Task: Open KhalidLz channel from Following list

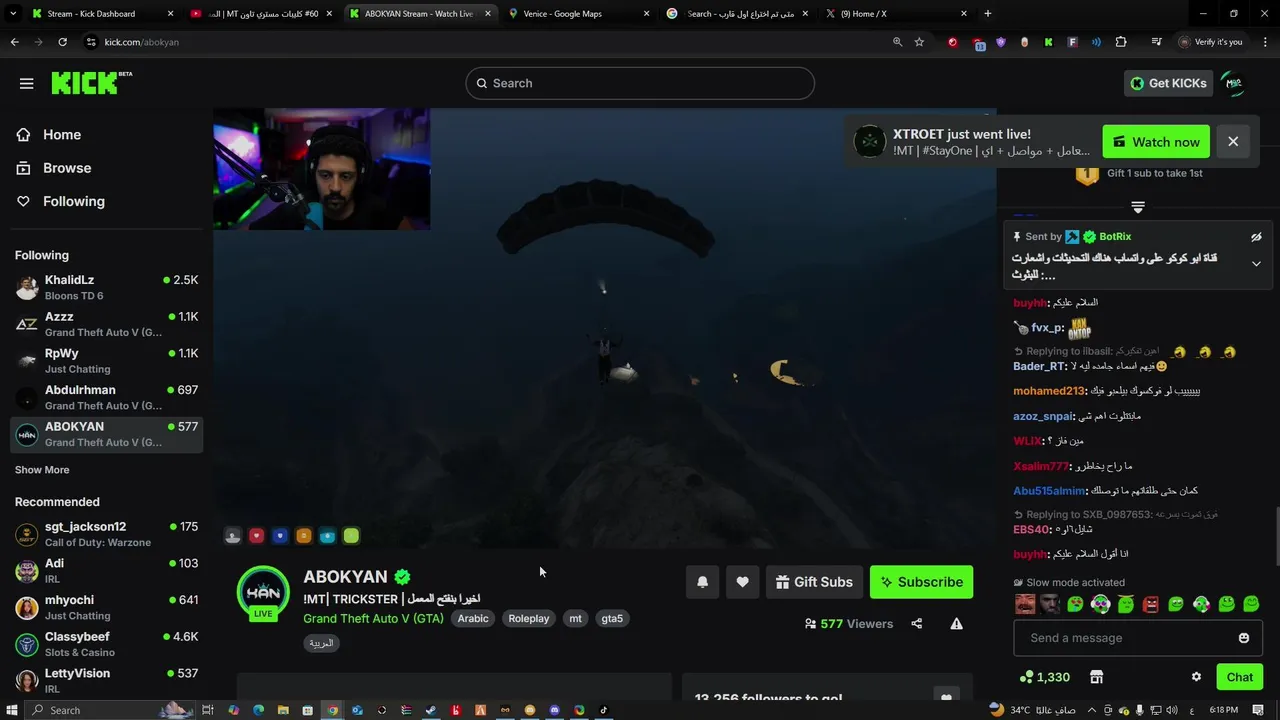Action: (x=108, y=287)
